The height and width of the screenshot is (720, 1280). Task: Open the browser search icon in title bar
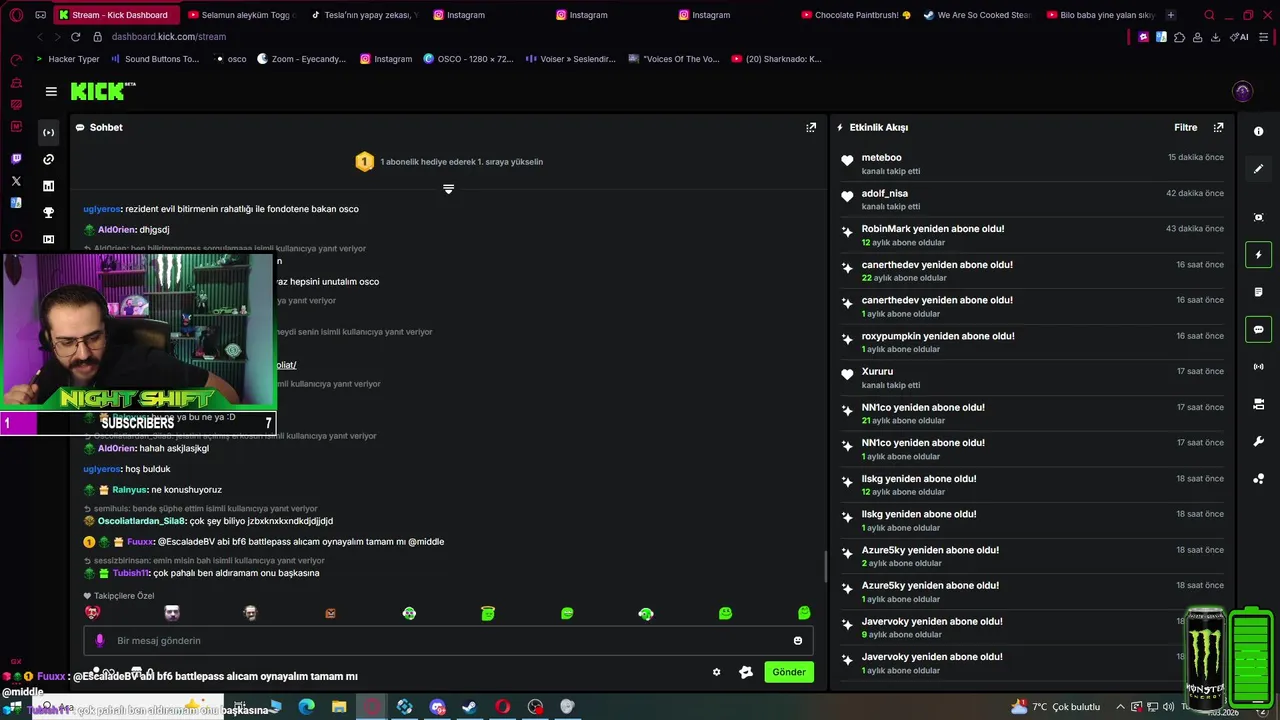[1209, 15]
